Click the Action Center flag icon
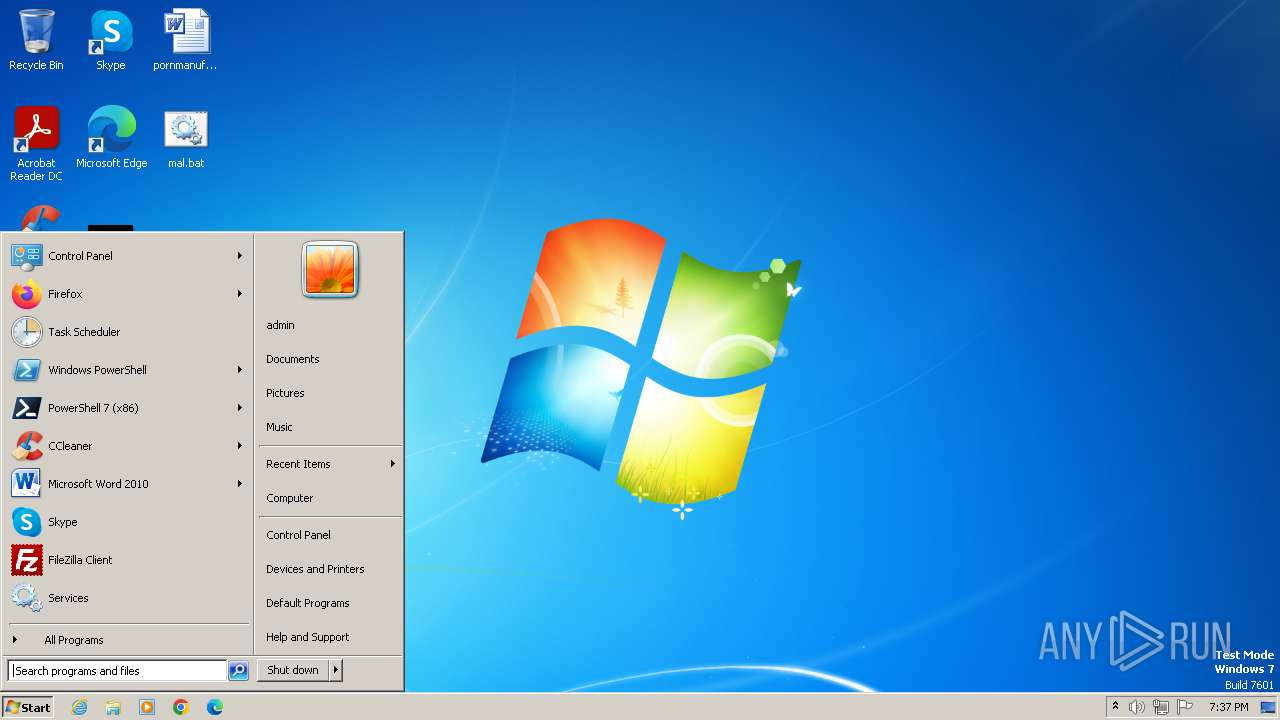1280x720 pixels. click(1186, 707)
